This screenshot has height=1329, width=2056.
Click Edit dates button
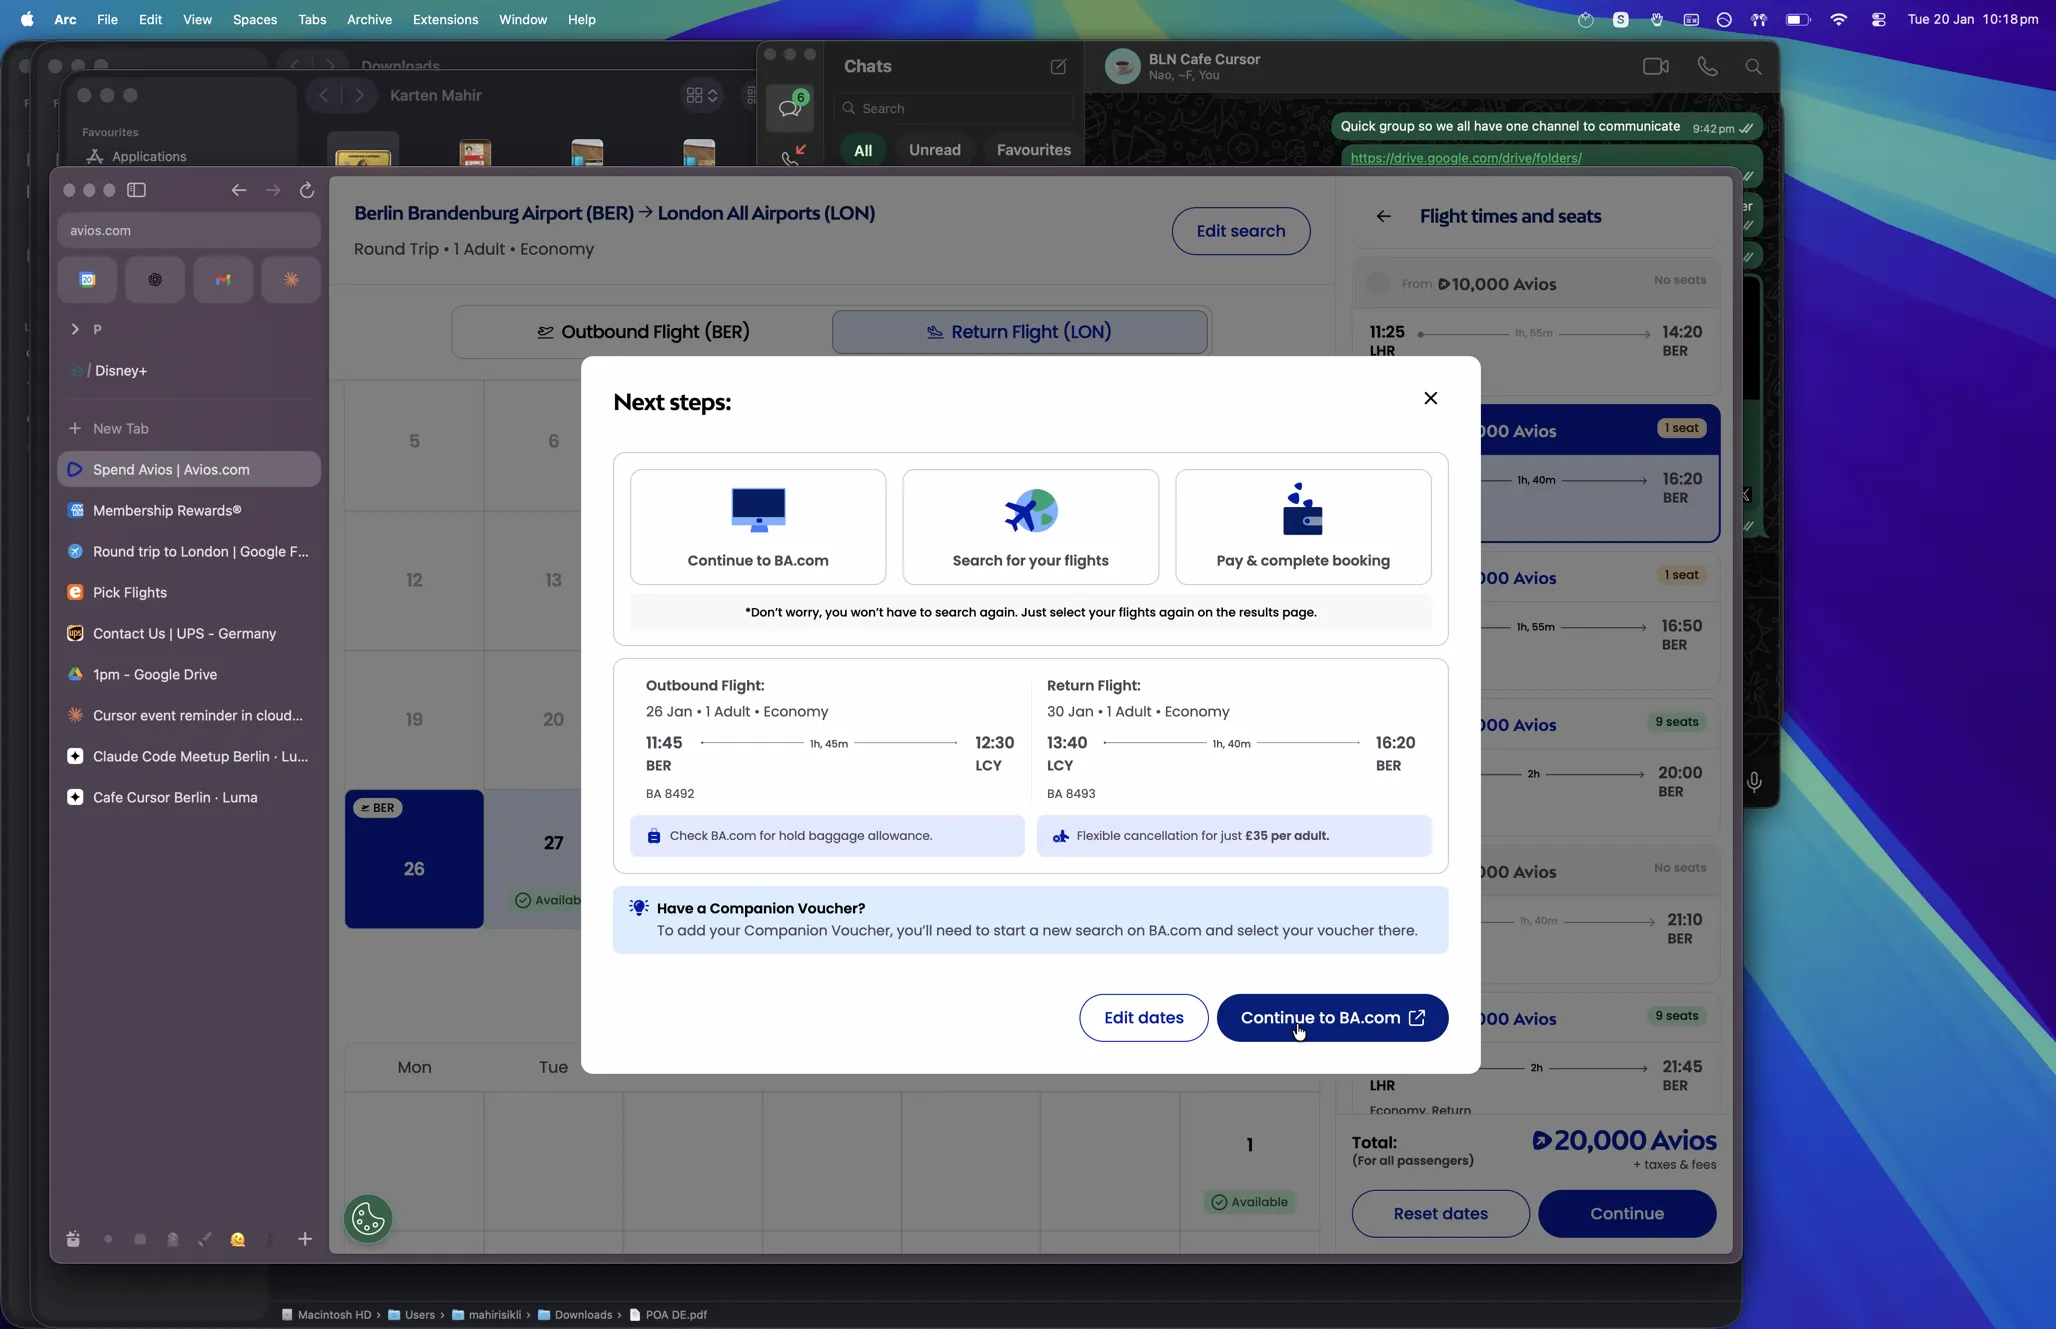[1143, 1018]
